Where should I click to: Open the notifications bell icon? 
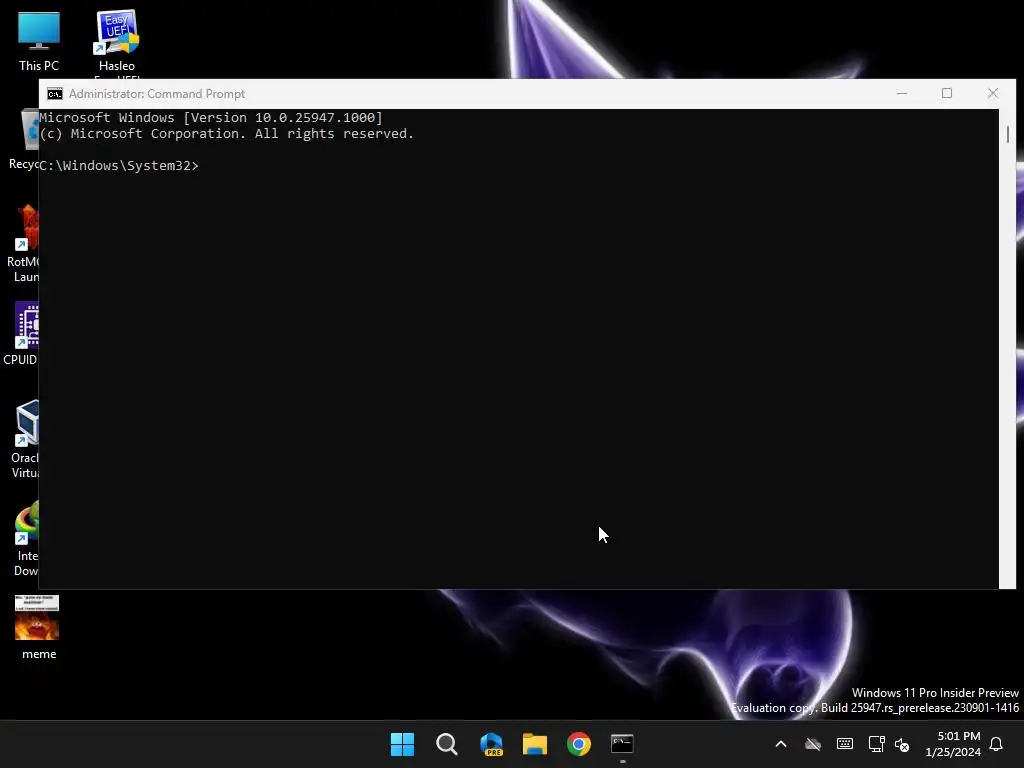coord(997,744)
